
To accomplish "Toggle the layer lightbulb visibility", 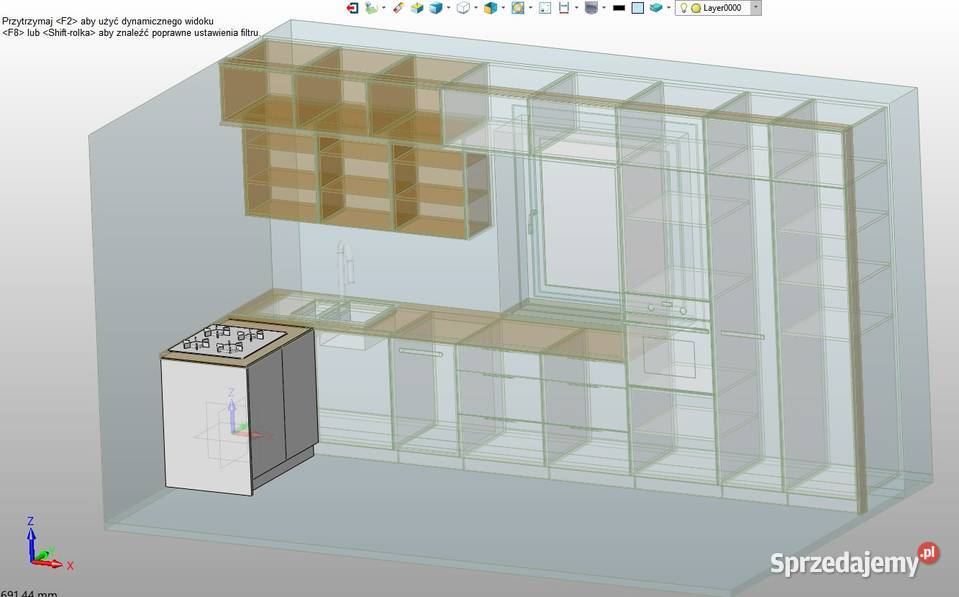I will pyautogui.click(x=683, y=8).
